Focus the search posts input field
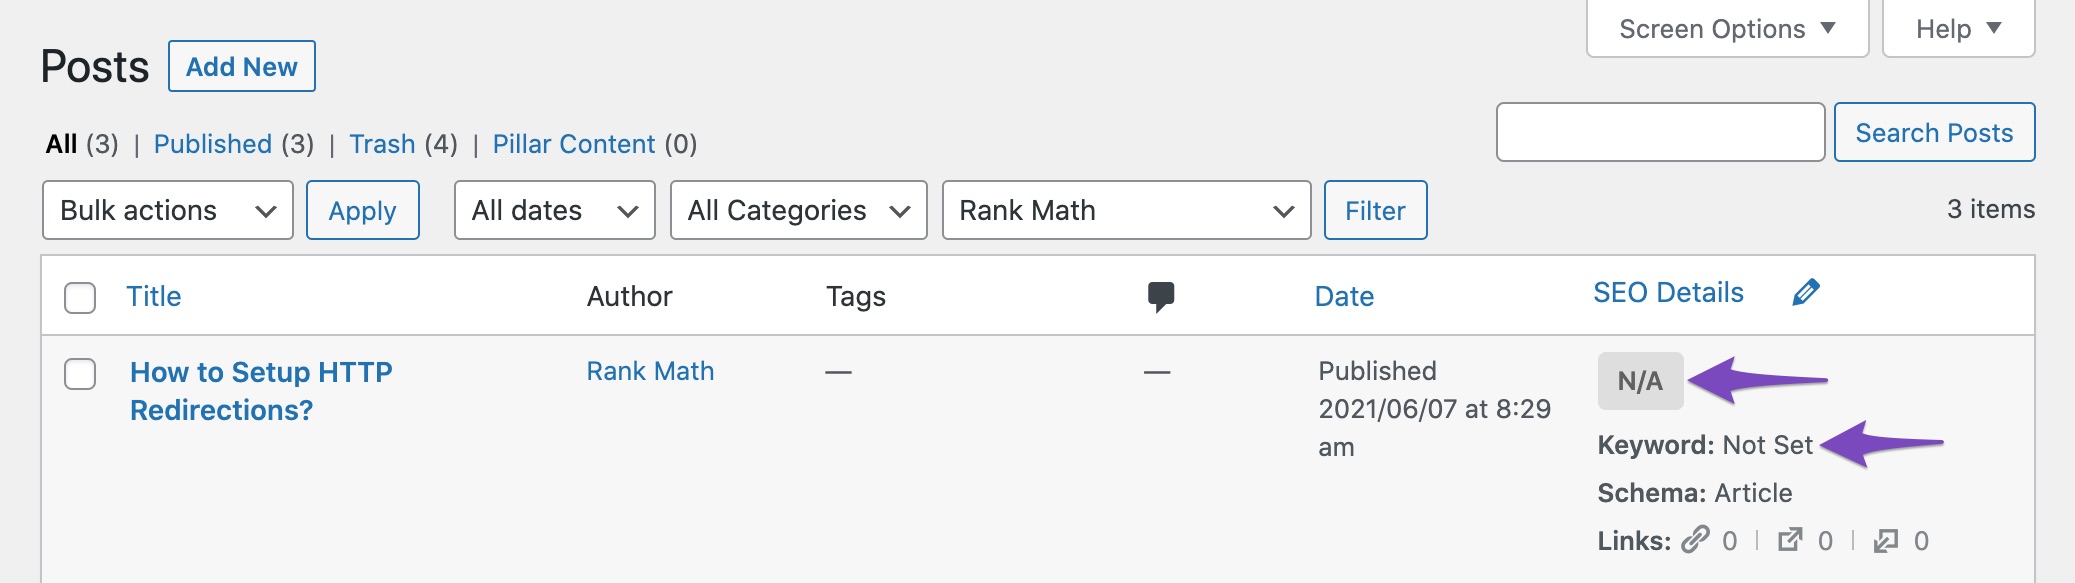 (x=1661, y=132)
